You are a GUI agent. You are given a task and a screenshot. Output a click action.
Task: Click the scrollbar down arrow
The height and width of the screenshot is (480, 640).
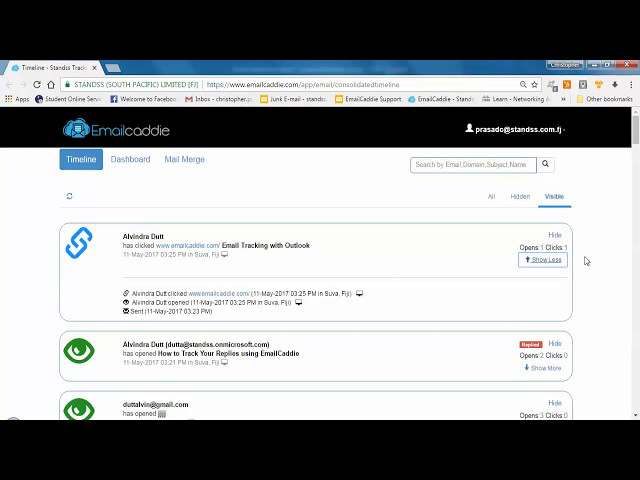coord(636,415)
